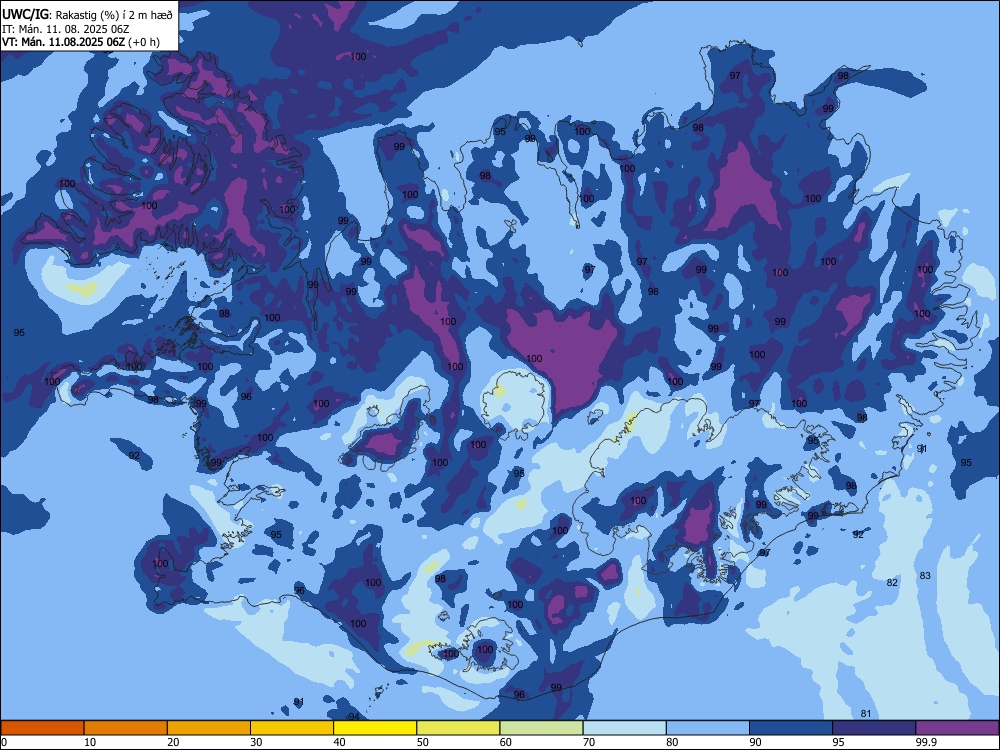
Task: Click the 40–50 bright yellow legend swatch
Action: click(x=375, y=728)
